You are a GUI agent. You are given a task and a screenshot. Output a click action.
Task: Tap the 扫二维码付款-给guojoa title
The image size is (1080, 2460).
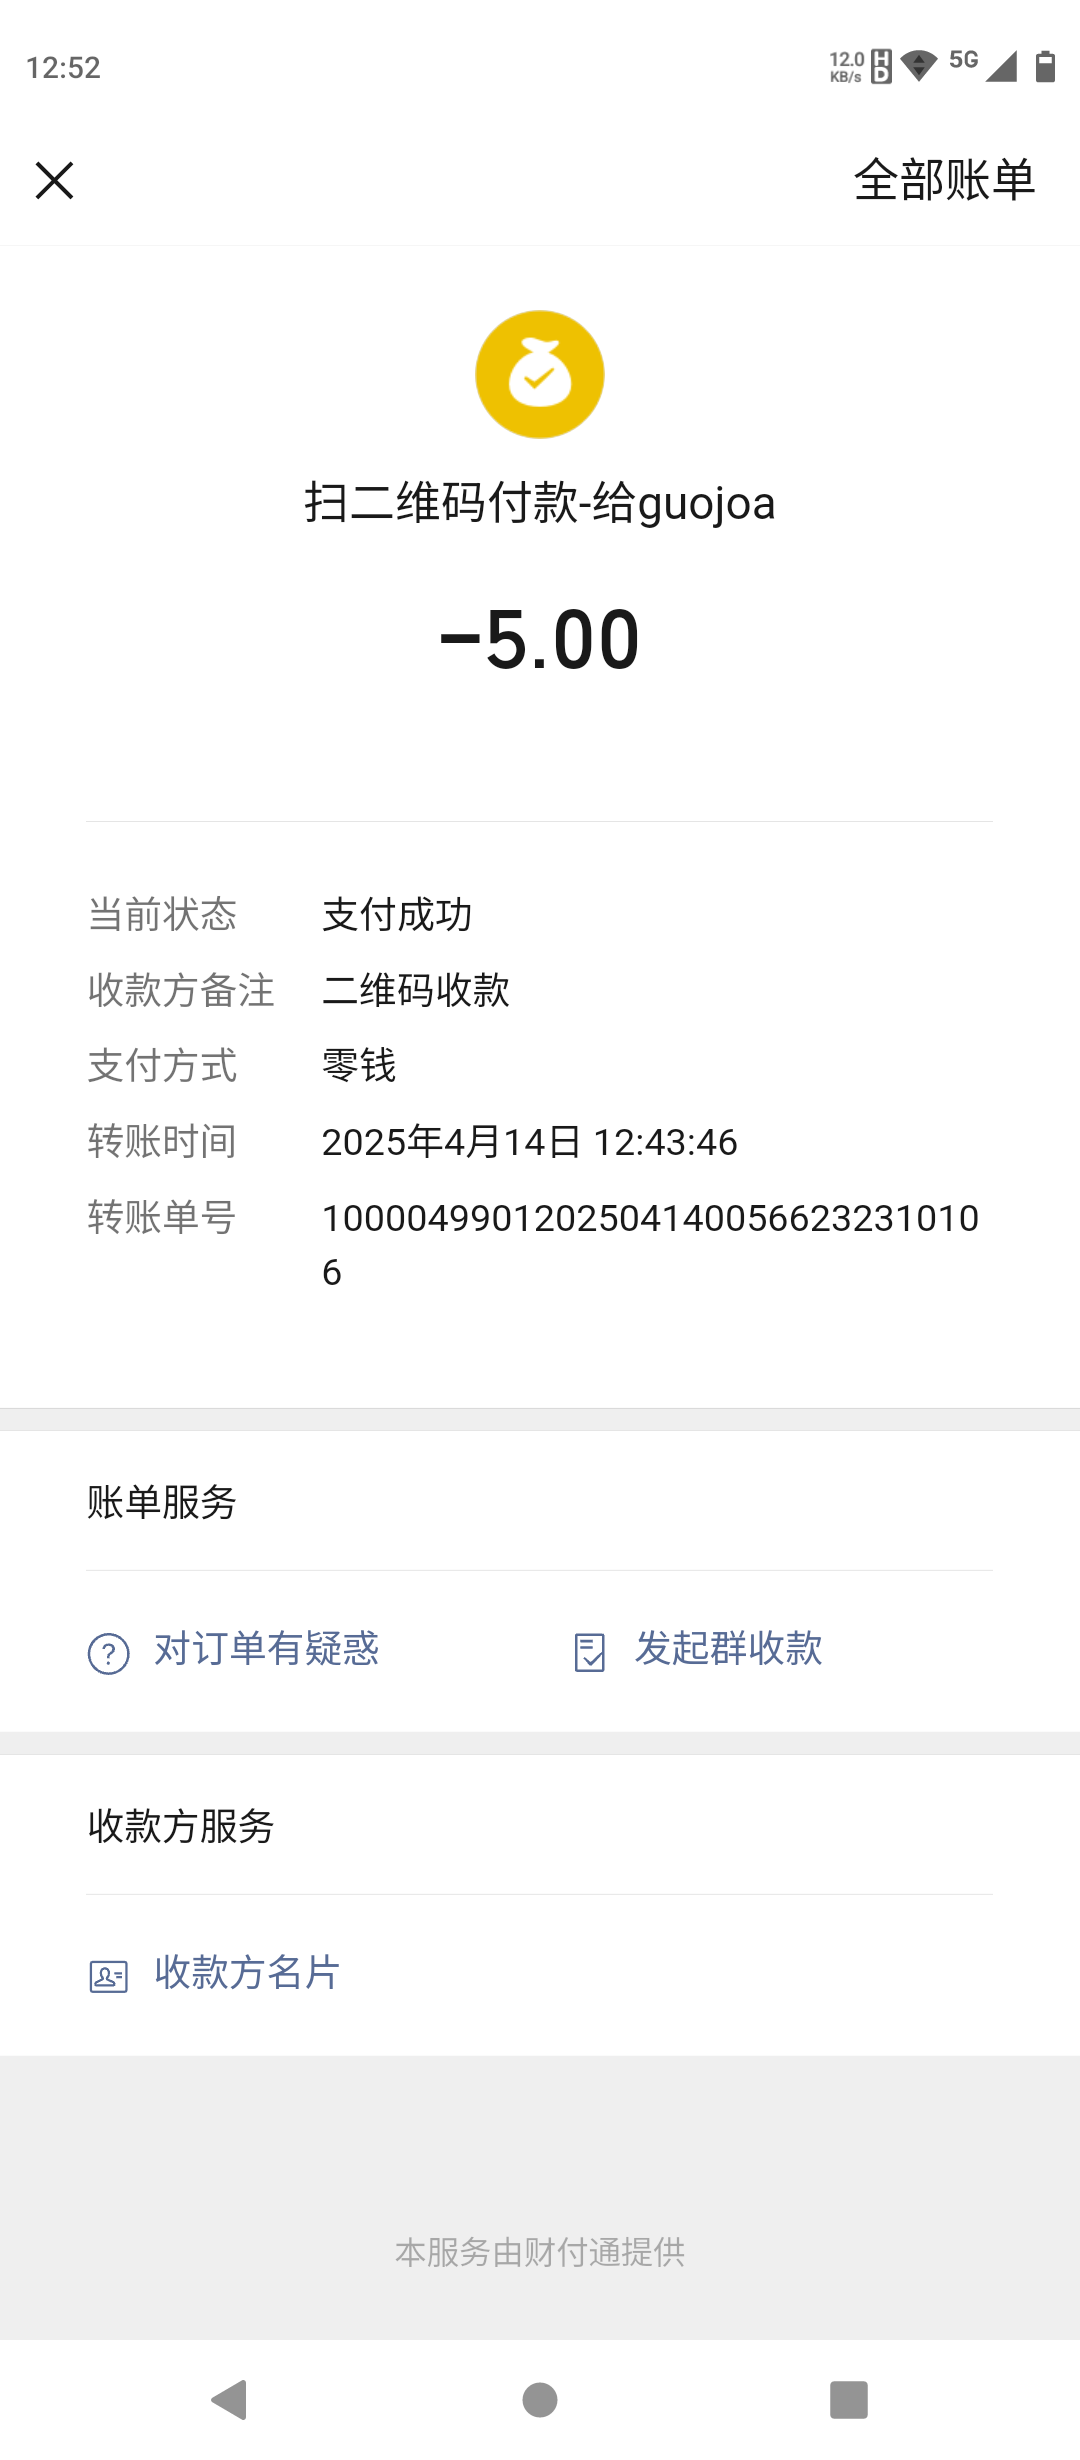click(540, 503)
